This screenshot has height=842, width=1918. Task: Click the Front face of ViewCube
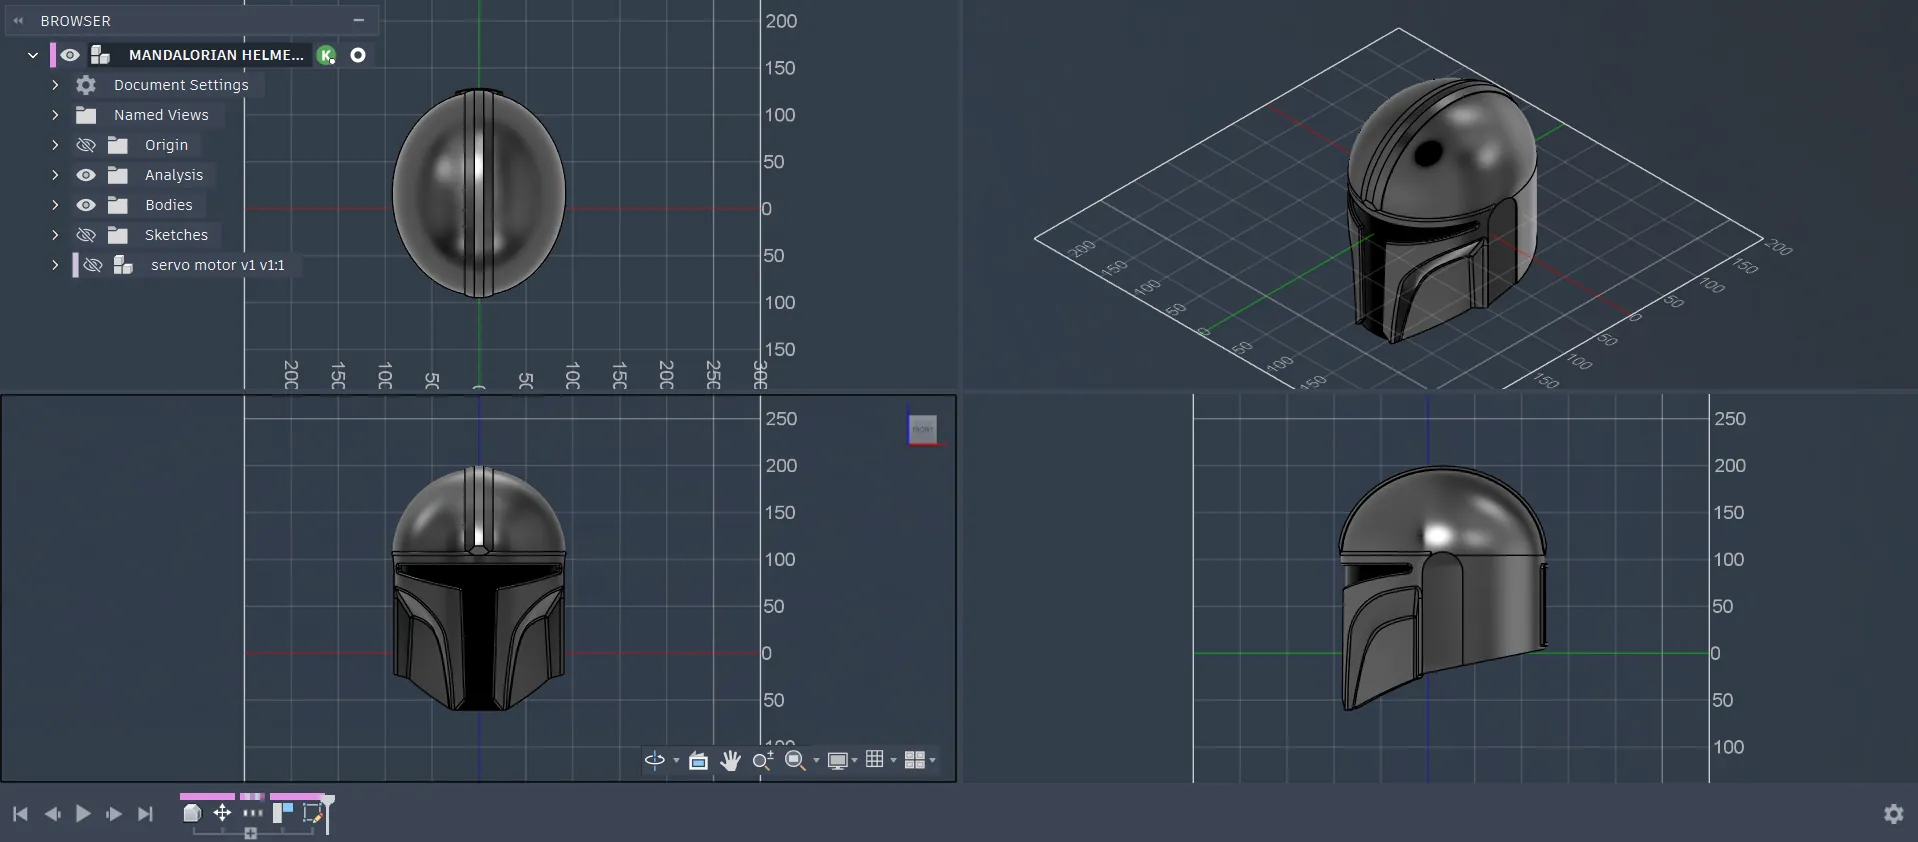click(x=923, y=429)
